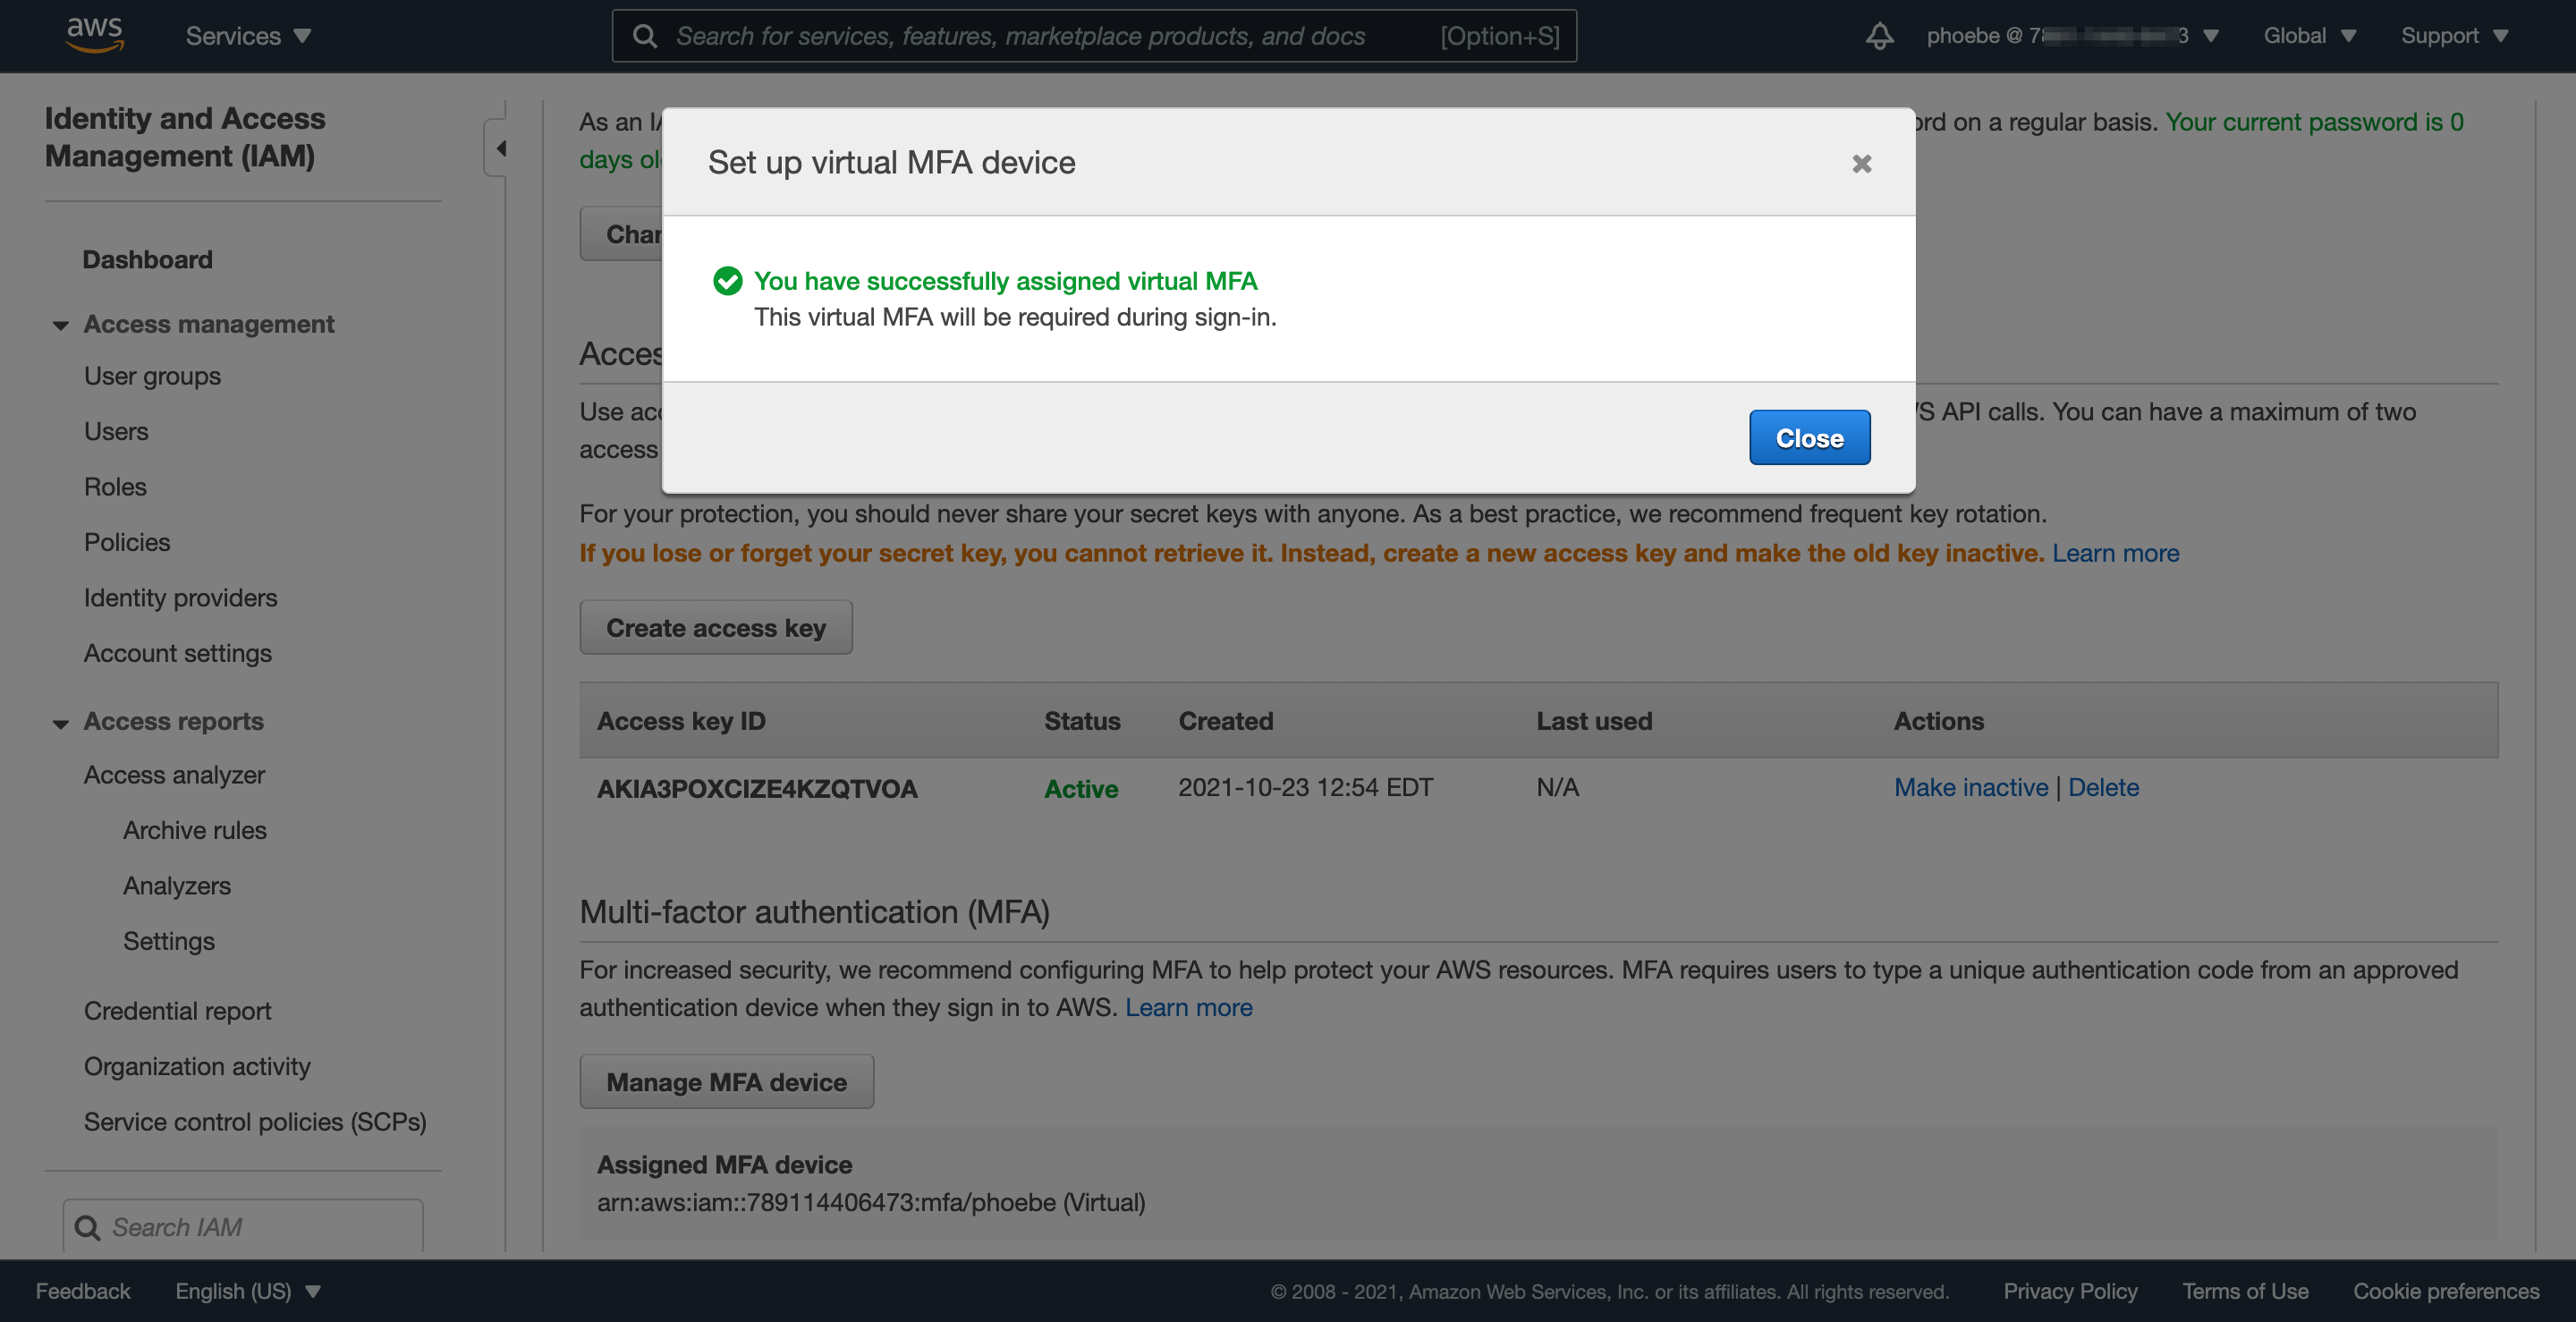Screen dimensions: 2576x1322
Task: Open the Support dropdown menu
Action: (x=2455, y=36)
